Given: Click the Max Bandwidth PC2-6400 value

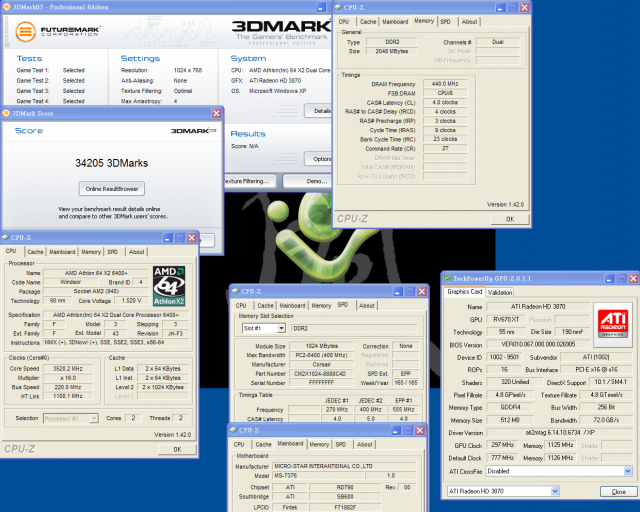Looking at the screenshot, I should click(320, 355).
